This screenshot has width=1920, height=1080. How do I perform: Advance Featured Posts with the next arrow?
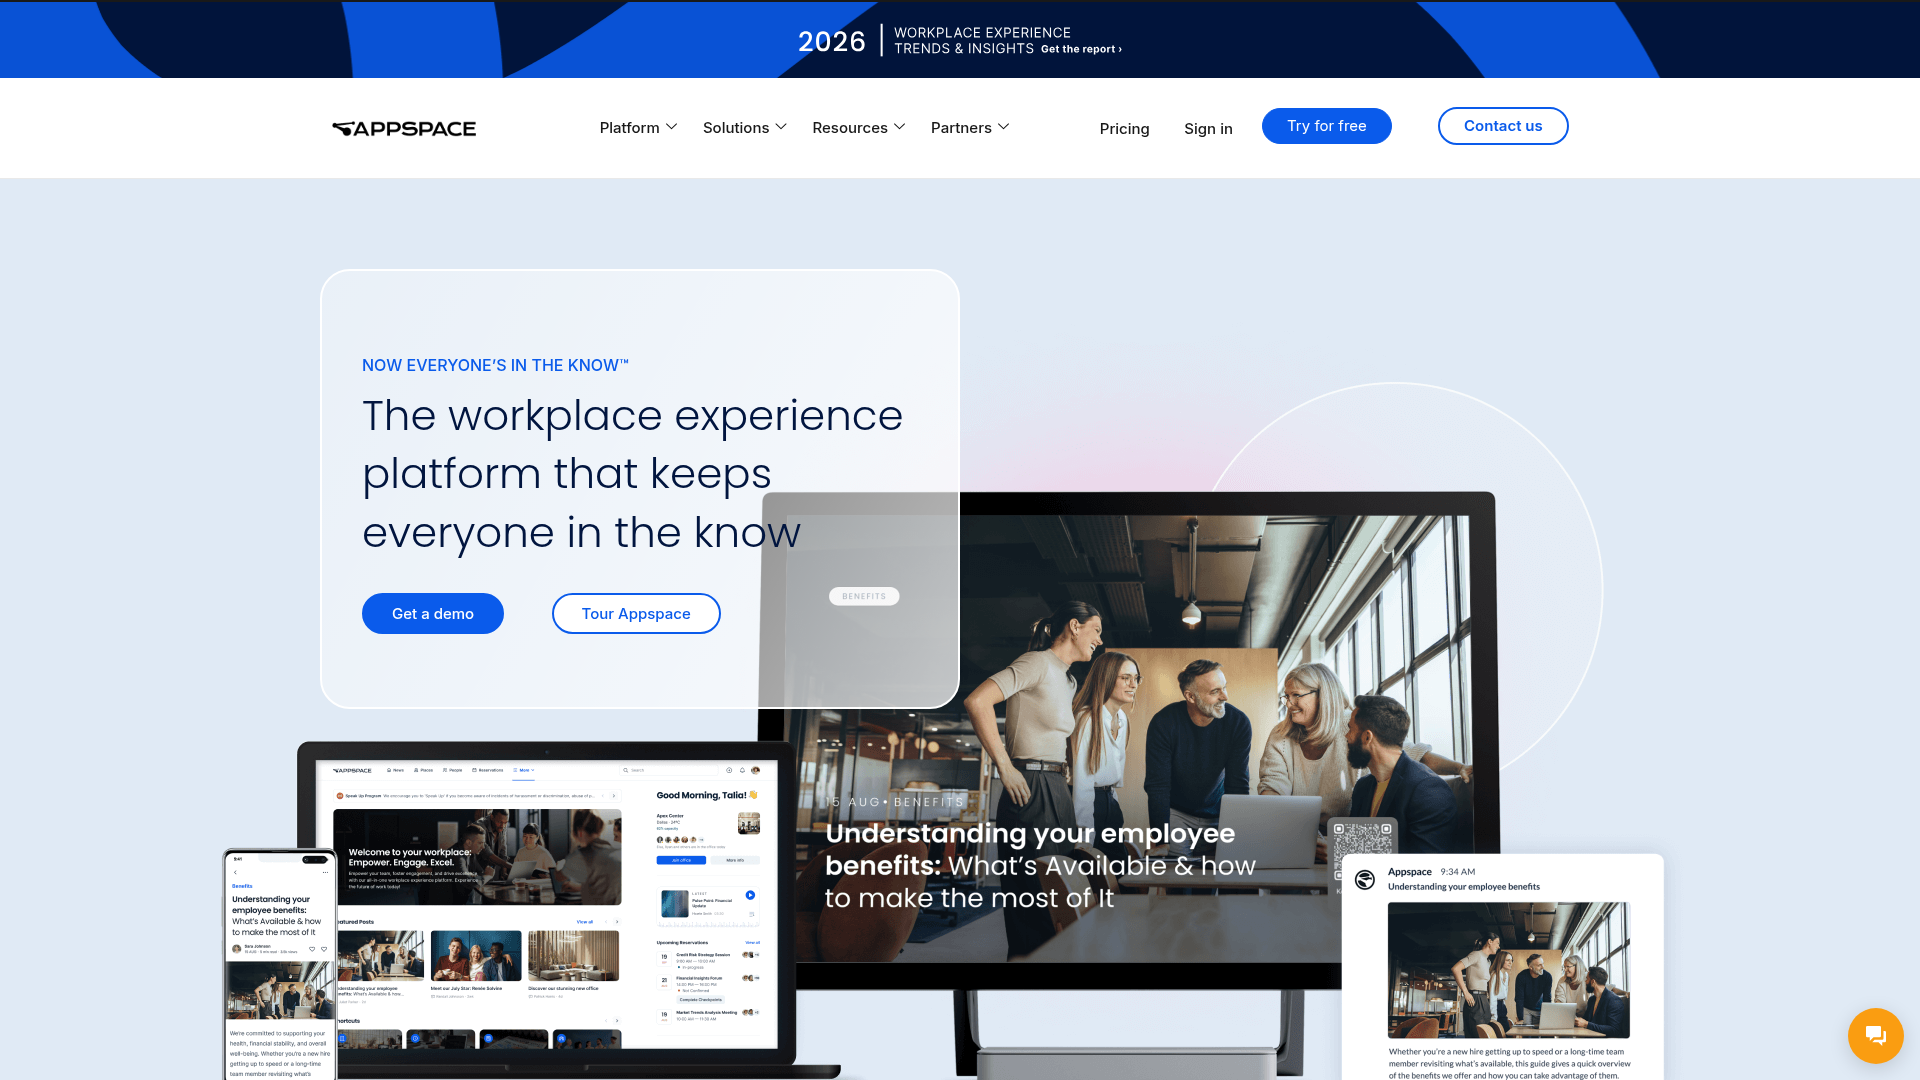(x=617, y=924)
